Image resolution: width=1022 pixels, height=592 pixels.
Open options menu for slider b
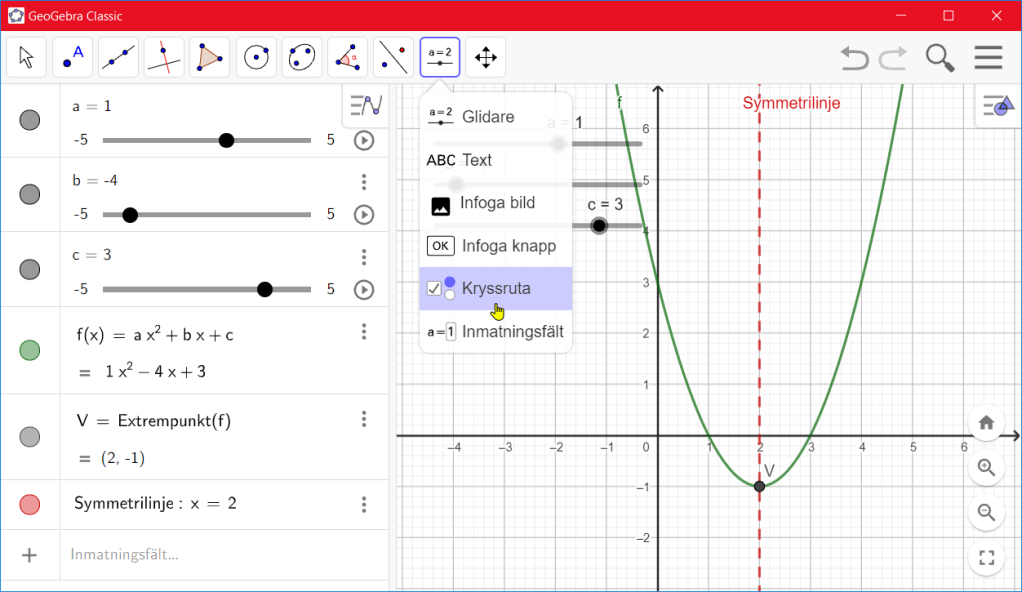tap(364, 182)
